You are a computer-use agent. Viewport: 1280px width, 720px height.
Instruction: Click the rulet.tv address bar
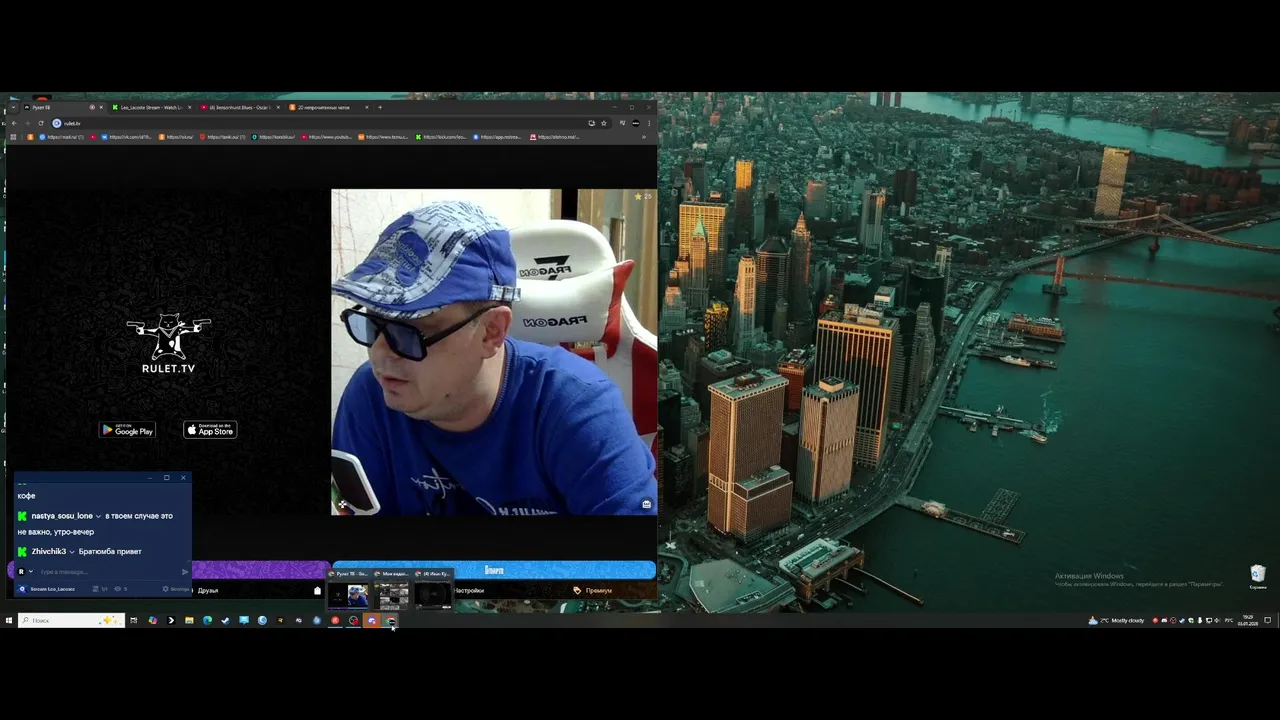coord(330,123)
